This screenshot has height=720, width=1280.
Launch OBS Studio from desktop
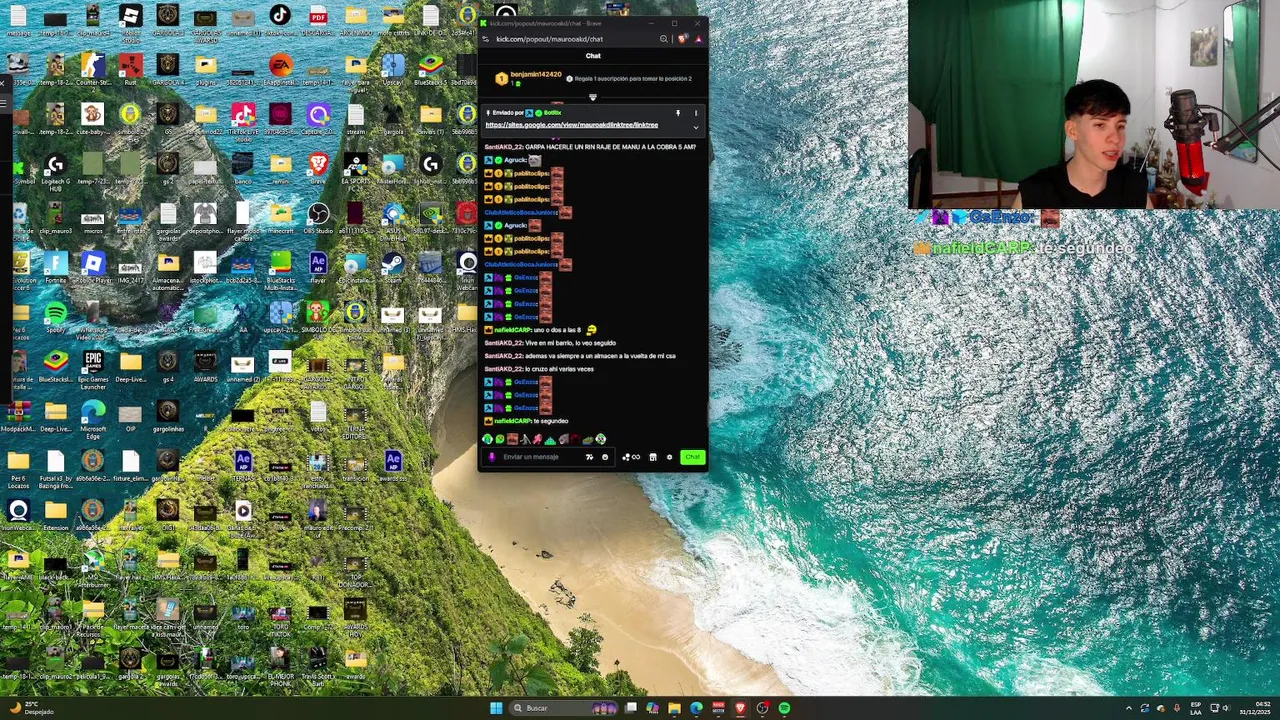318,218
